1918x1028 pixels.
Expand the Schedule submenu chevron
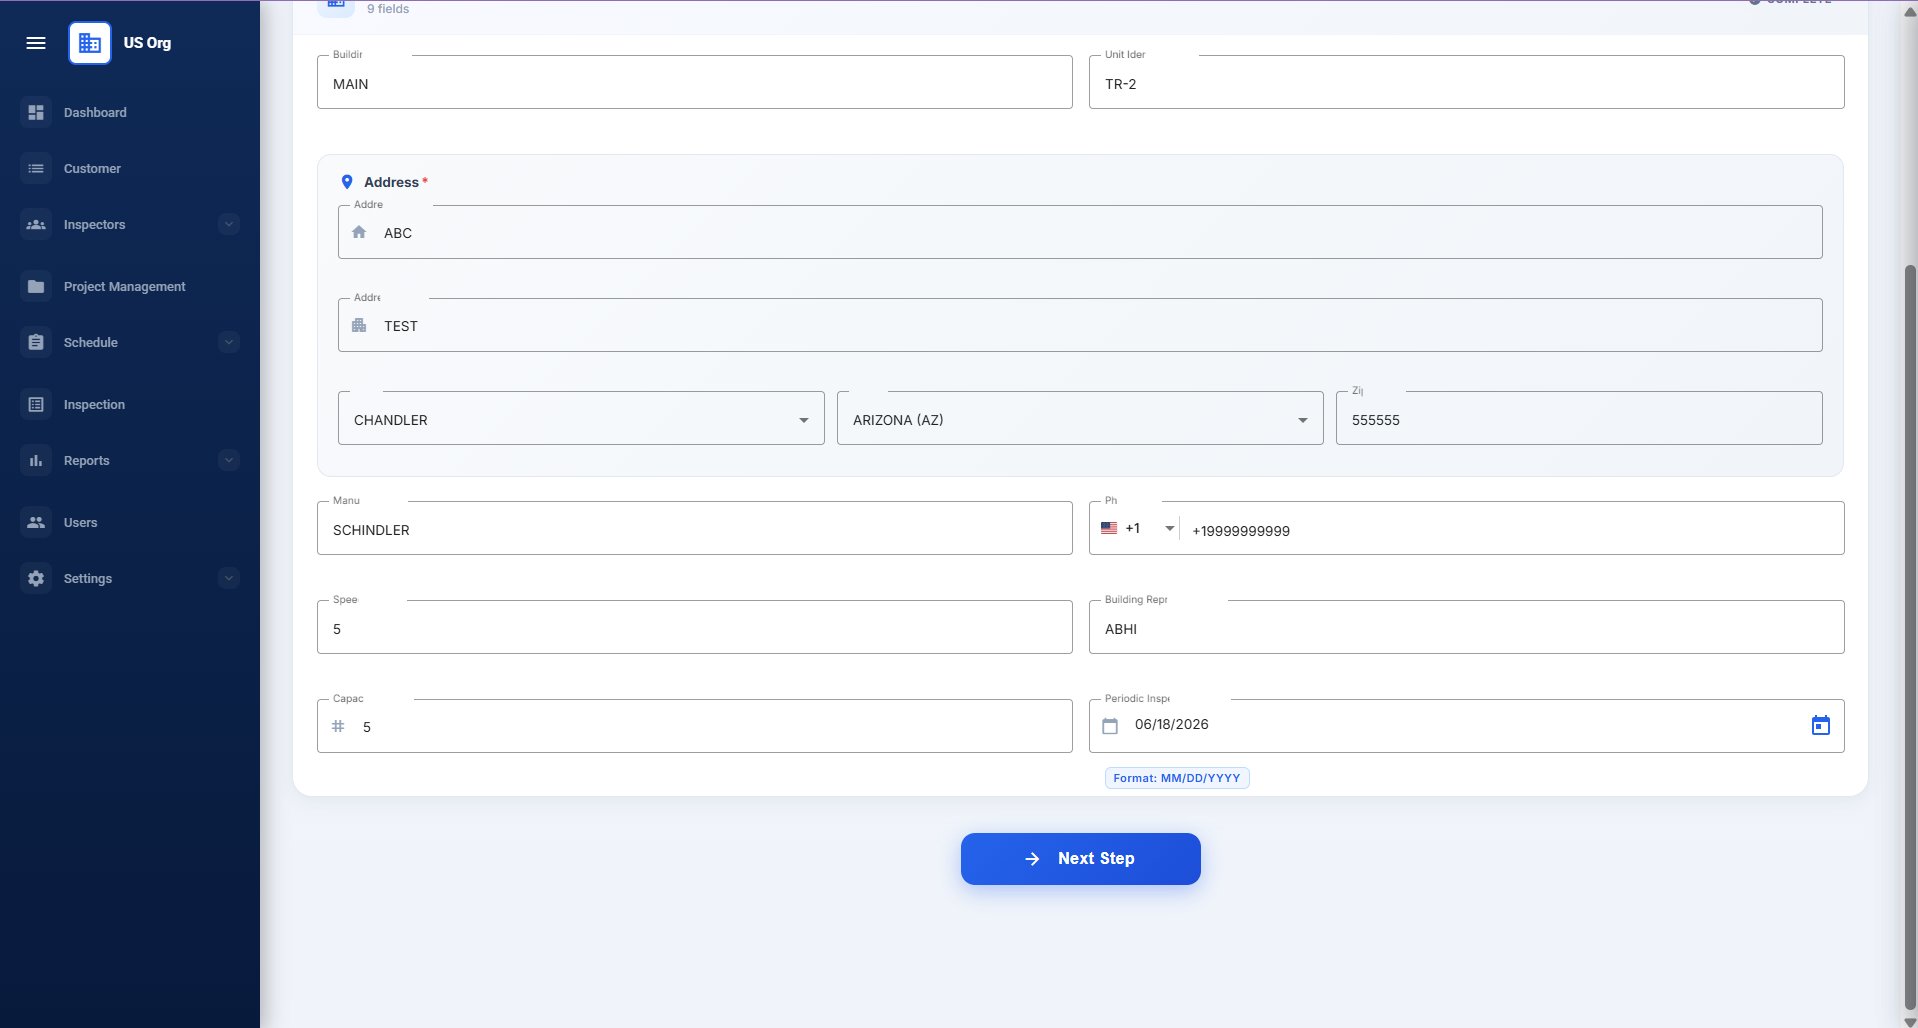tap(229, 342)
